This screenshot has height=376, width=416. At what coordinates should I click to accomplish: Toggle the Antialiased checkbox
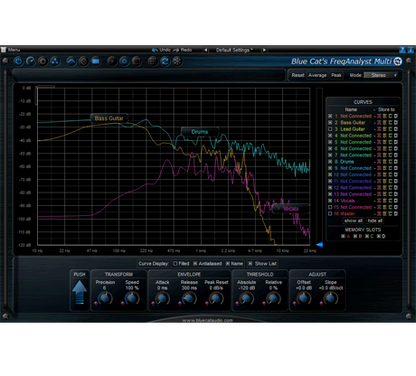pyautogui.click(x=195, y=264)
